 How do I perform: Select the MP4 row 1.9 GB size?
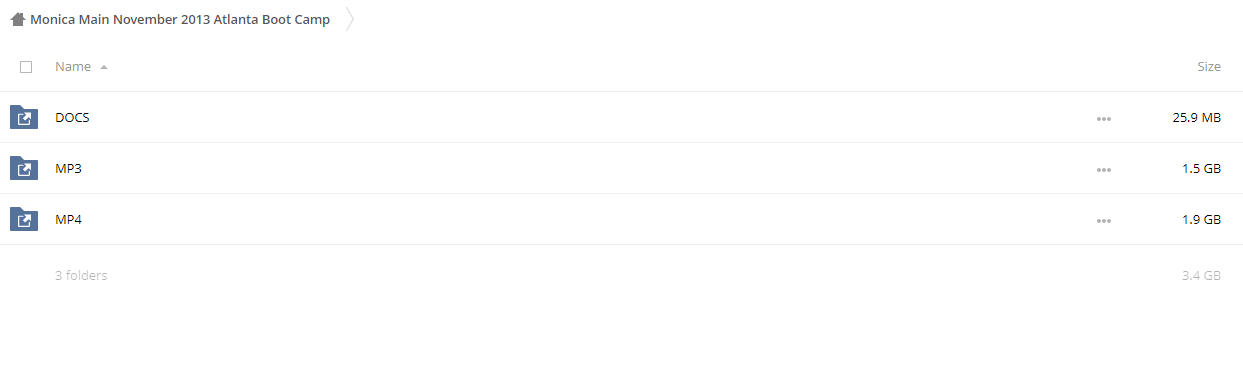tap(1201, 219)
